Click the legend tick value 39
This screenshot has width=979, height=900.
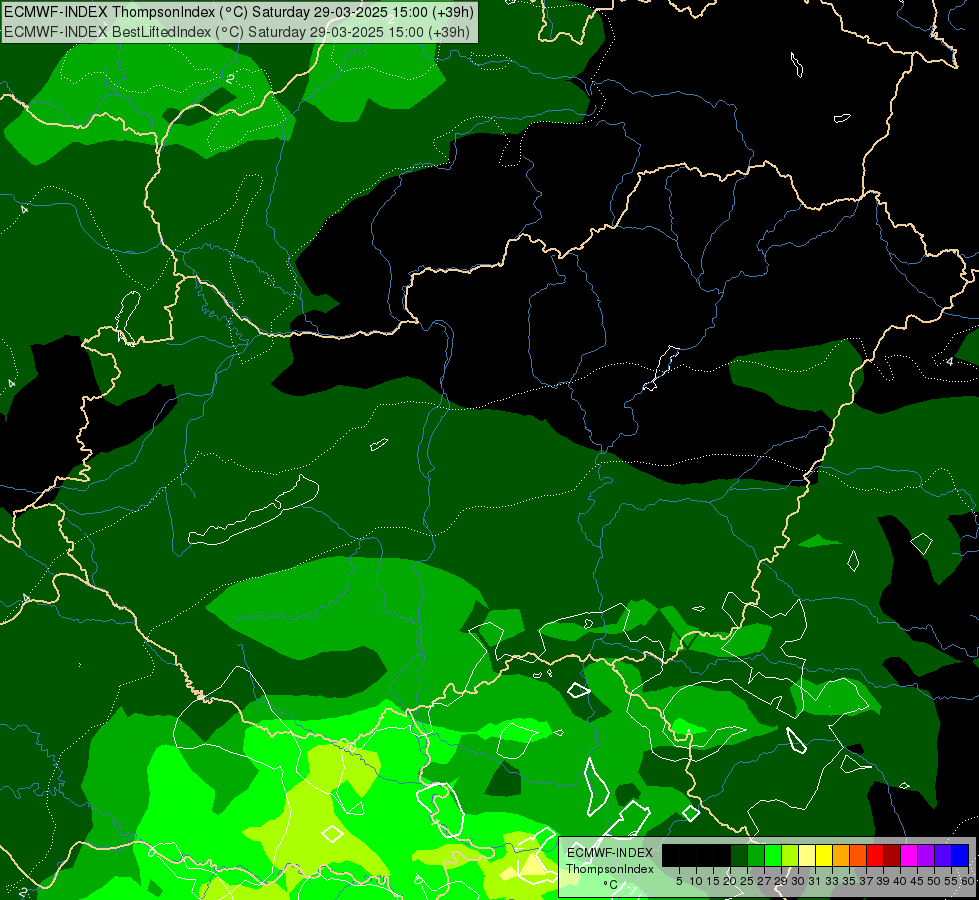[883, 881]
